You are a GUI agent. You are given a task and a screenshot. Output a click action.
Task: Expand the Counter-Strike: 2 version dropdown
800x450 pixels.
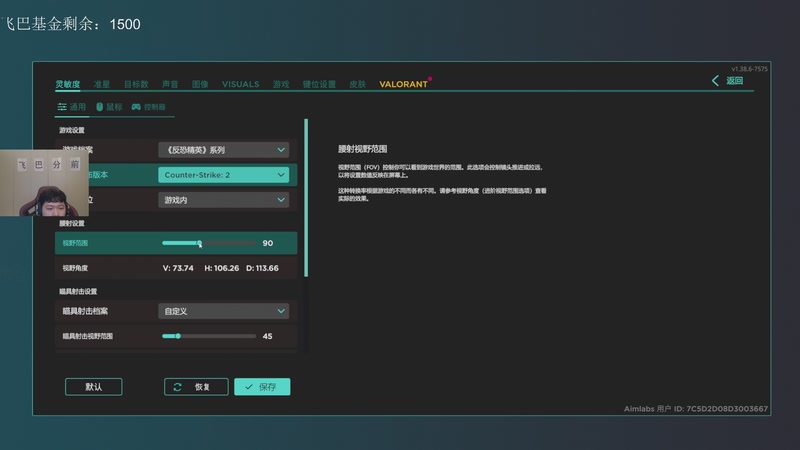click(223, 175)
